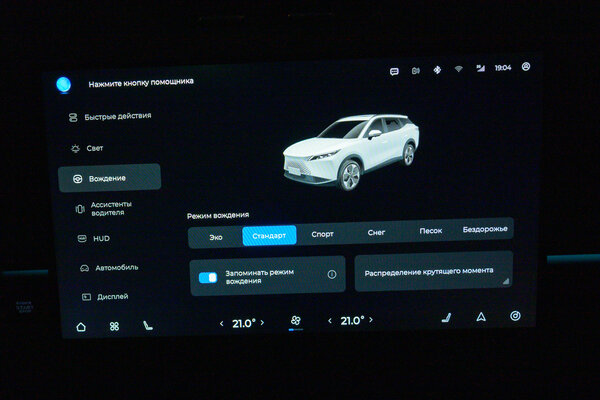Open Быстрые действия menu
The height and width of the screenshot is (400, 600).
click(x=110, y=117)
